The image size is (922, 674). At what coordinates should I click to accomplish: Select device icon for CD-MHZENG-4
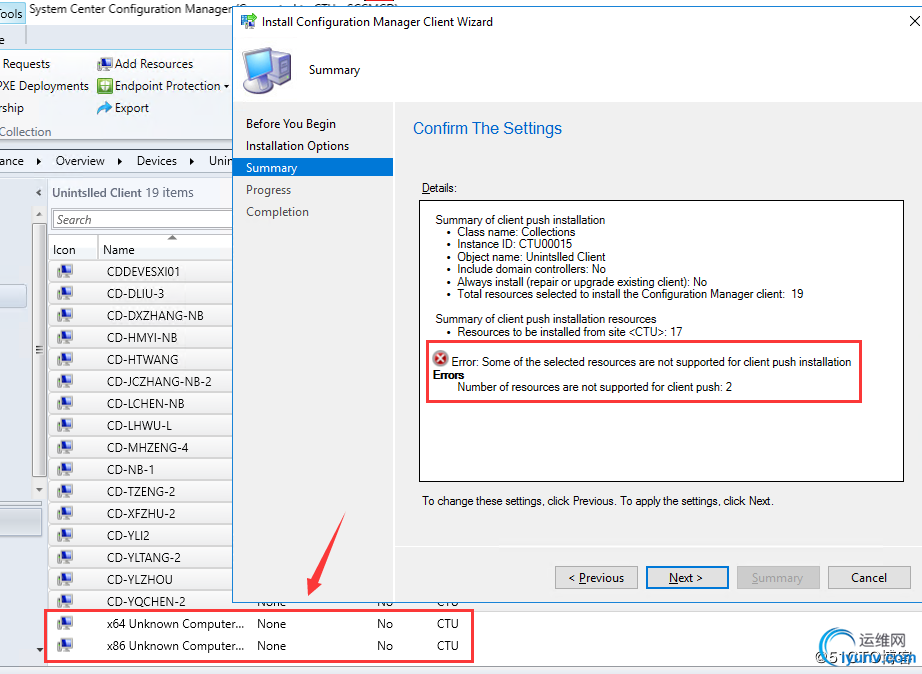coord(65,447)
